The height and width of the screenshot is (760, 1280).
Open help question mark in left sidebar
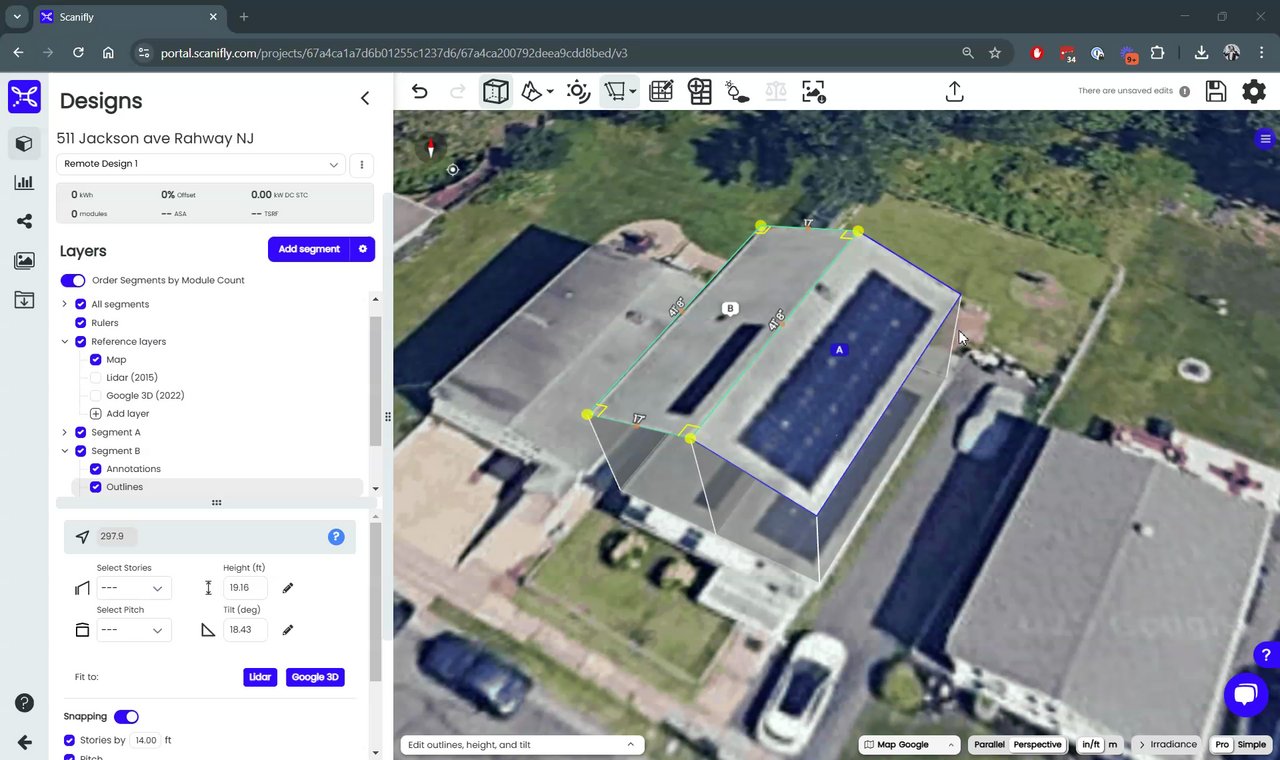24,703
